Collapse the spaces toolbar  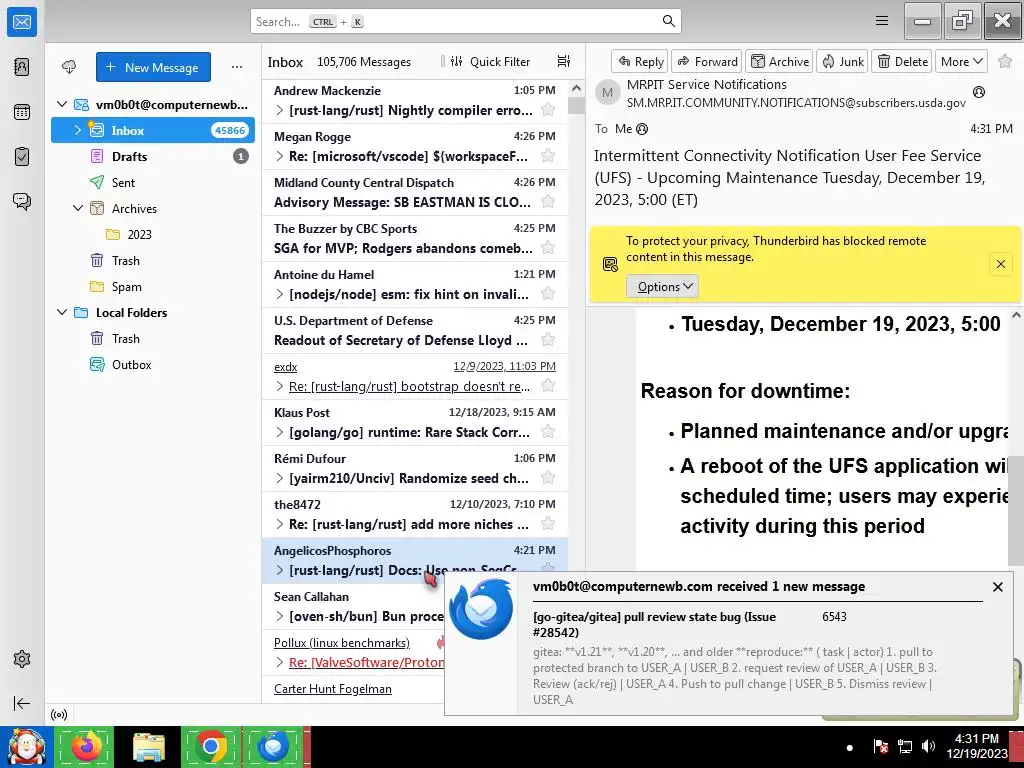click(x=22, y=703)
